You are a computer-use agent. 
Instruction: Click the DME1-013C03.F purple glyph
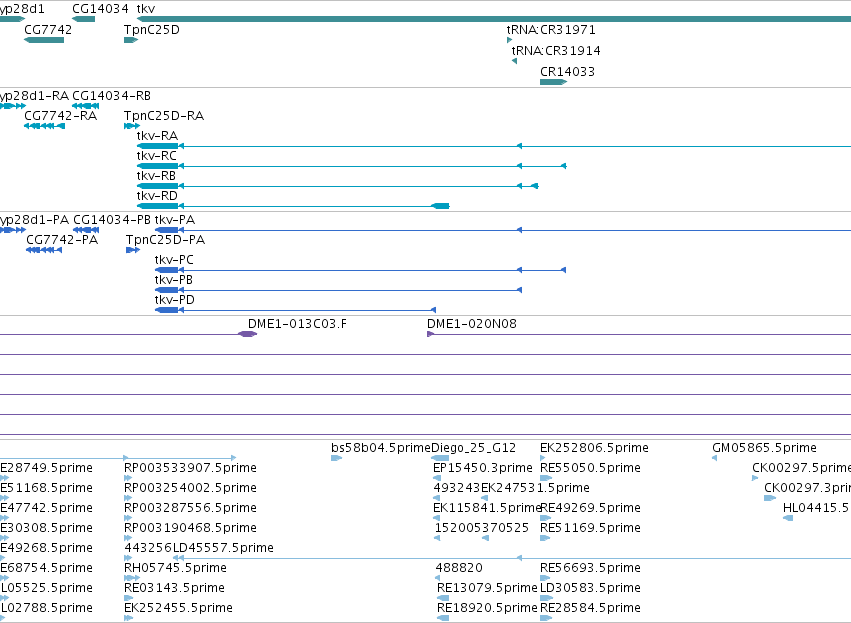pos(247,334)
